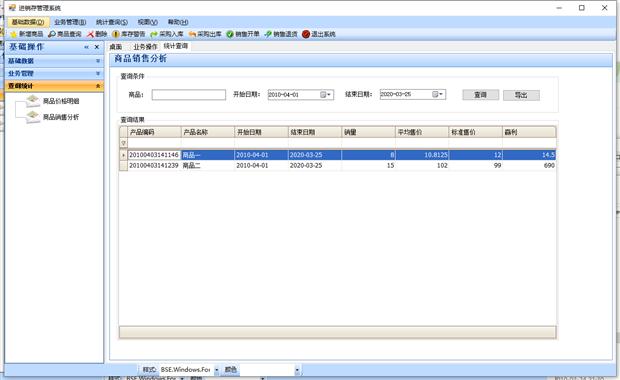Image resolution: width=620 pixels, height=380 pixels.
Task: Click the green 采购入库 arrow icon
Action: tap(154, 34)
